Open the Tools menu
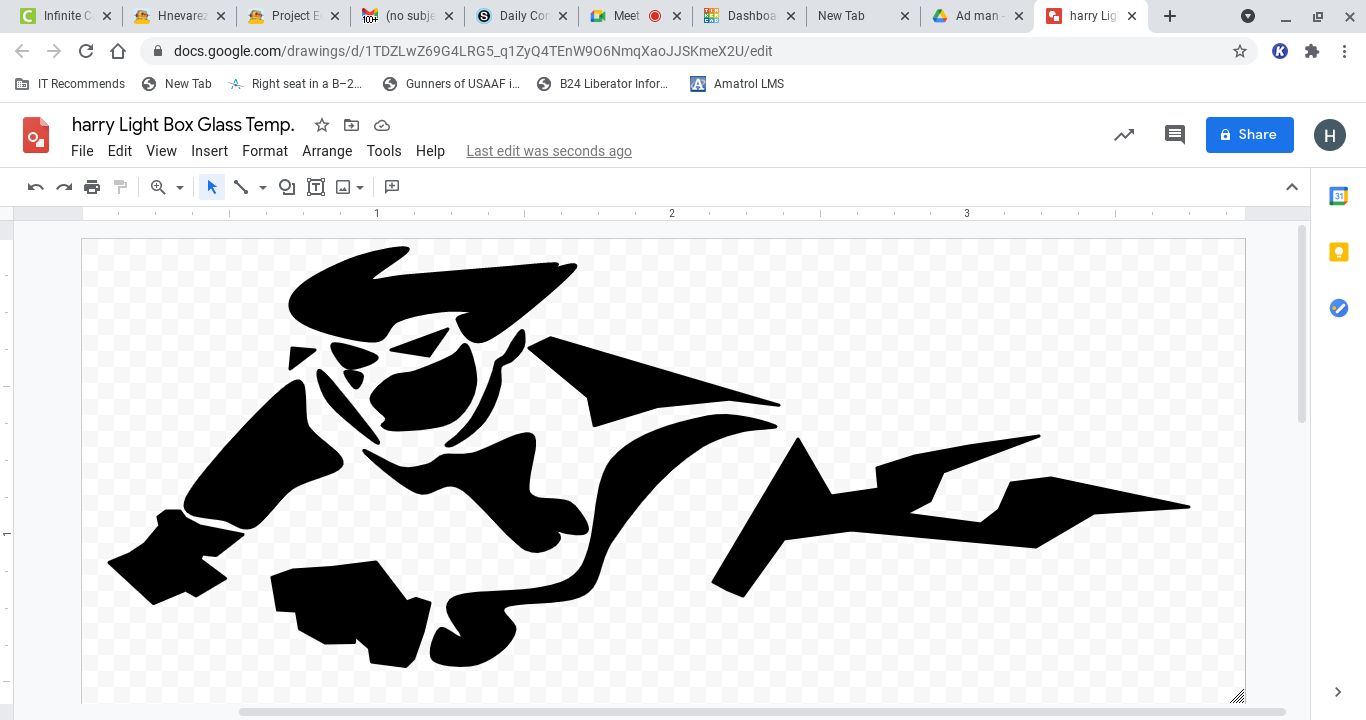 [x=384, y=151]
